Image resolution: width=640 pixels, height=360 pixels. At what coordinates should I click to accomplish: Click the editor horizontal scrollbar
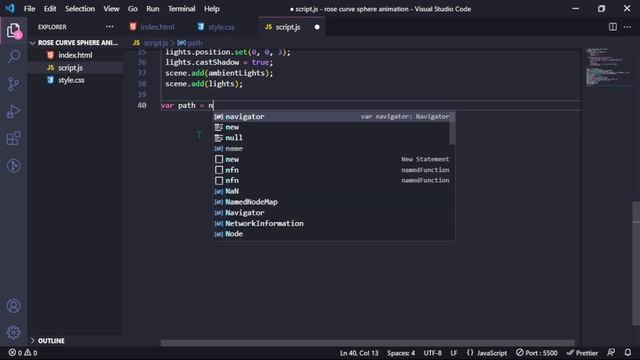click(x=367, y=343)
